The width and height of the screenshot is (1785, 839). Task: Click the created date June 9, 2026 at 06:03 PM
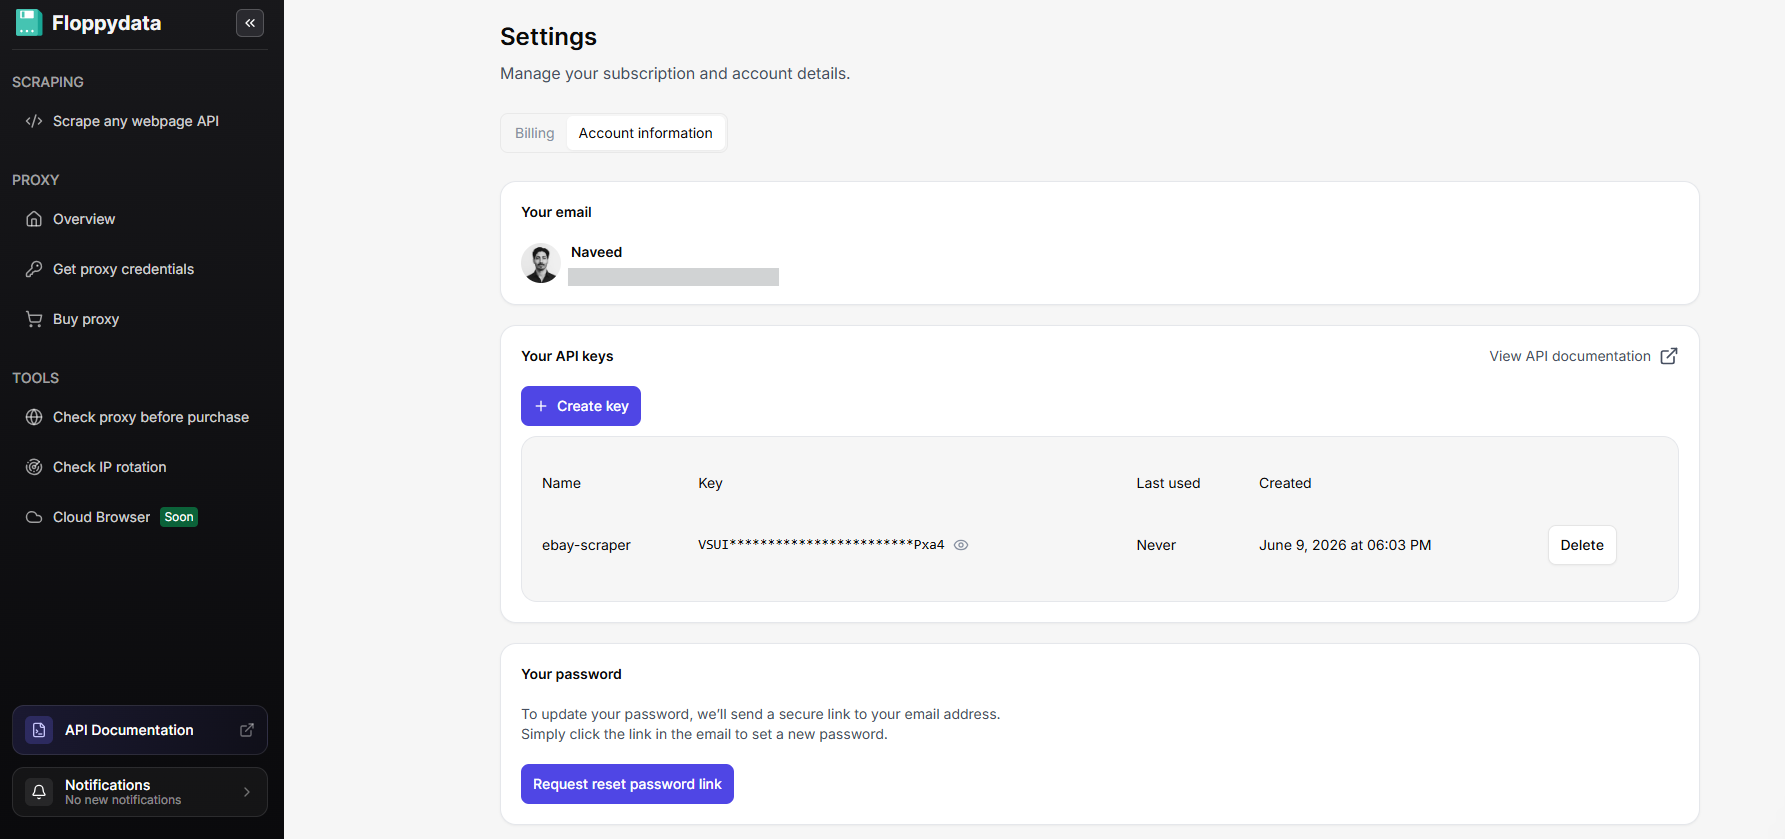tap(1345, 545)
